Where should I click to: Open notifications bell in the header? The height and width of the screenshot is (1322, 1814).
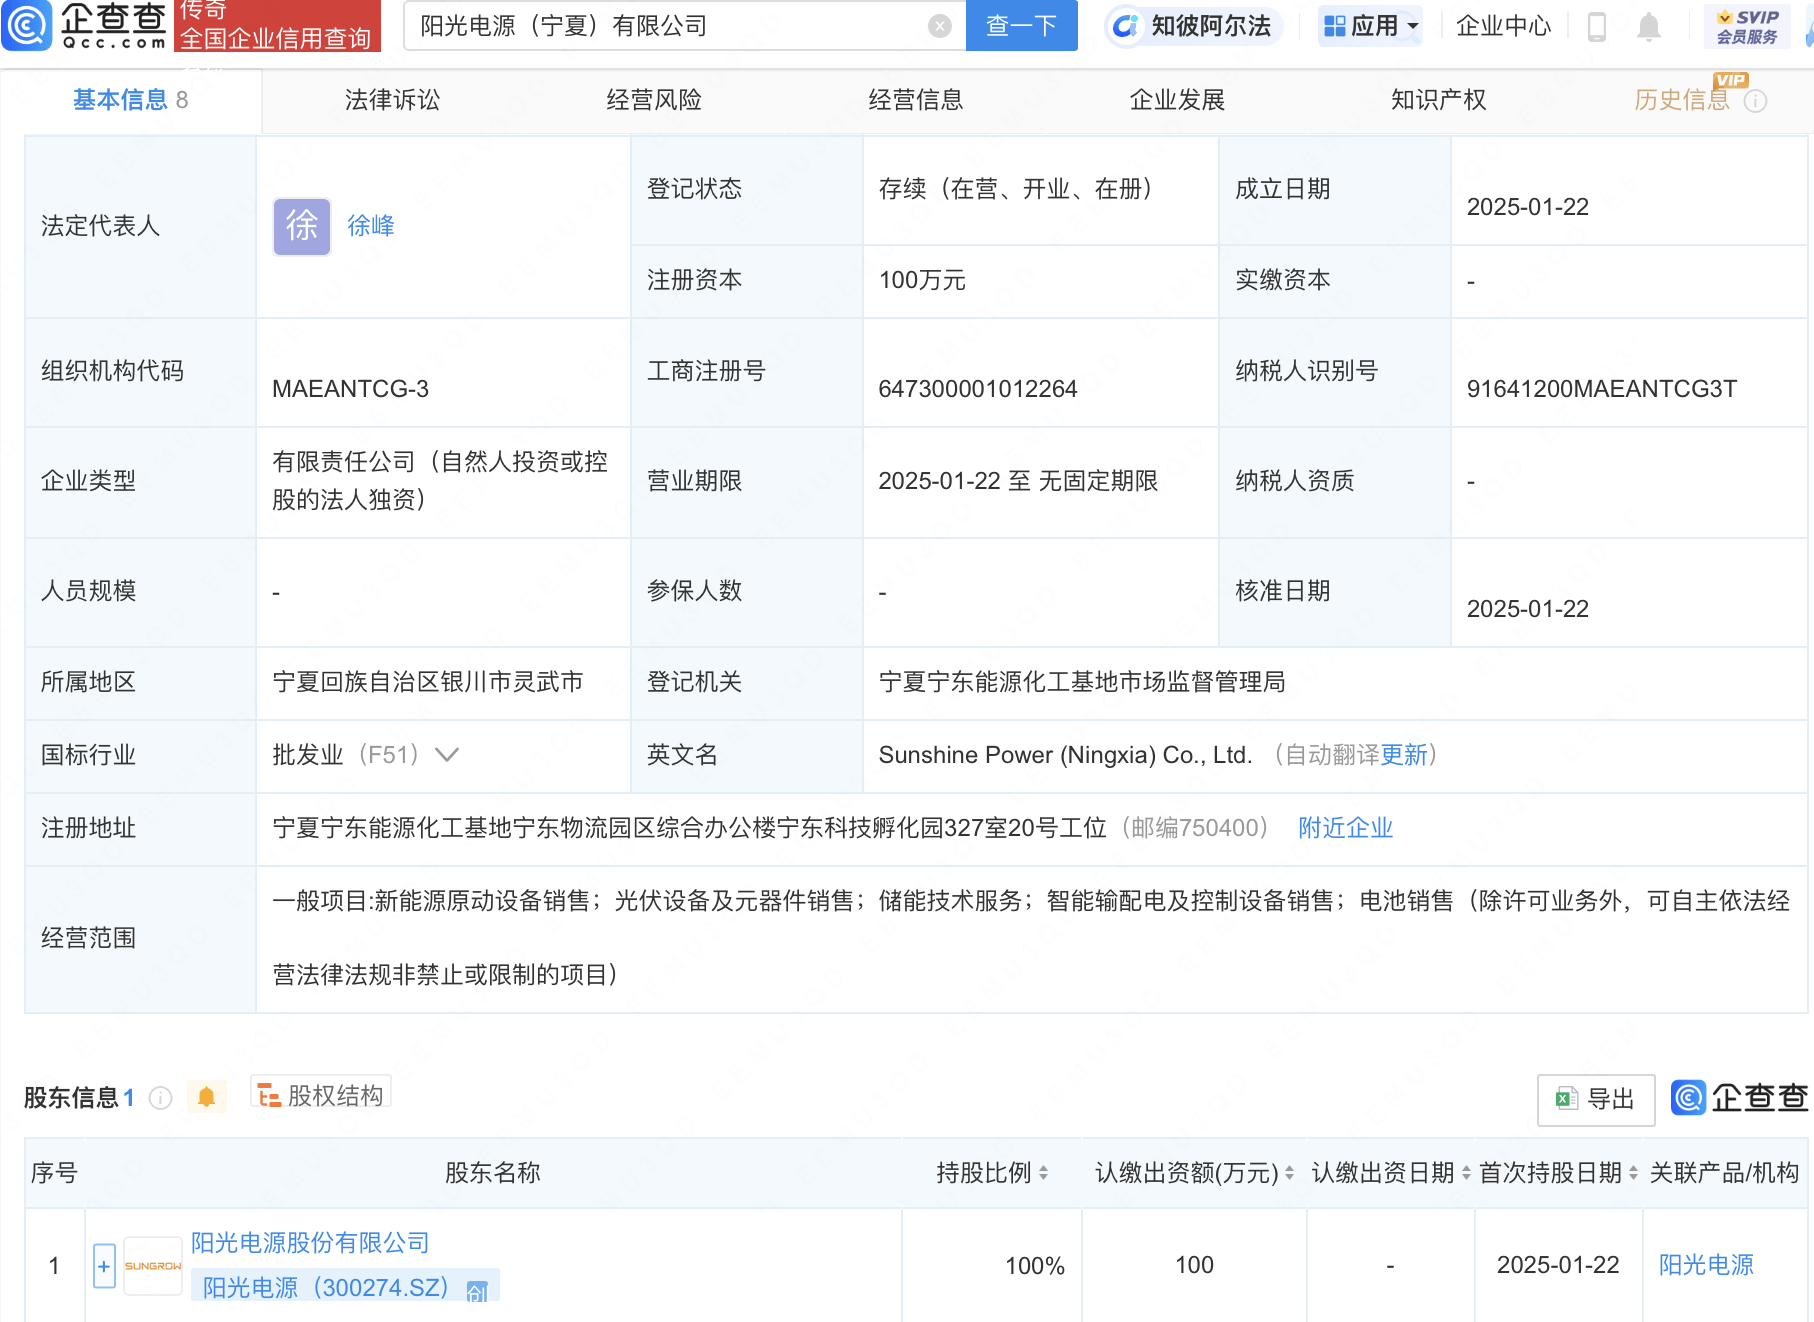[1649, 26]
